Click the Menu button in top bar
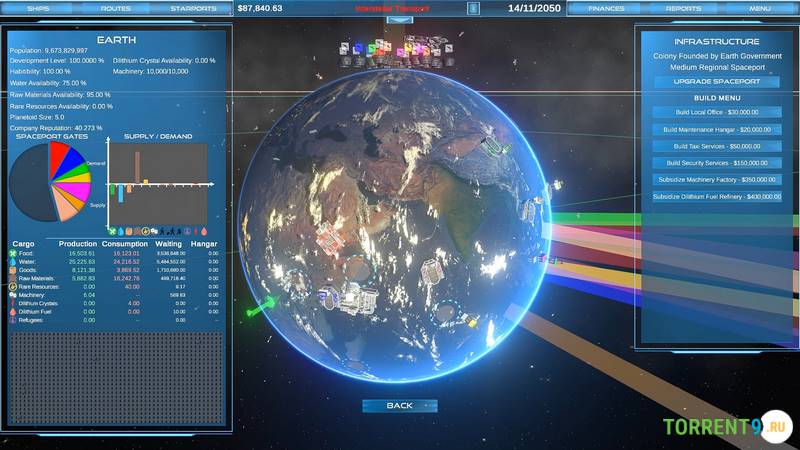Image resolution: width=800 pixels, height=450 pixels. tap(759, 8)
